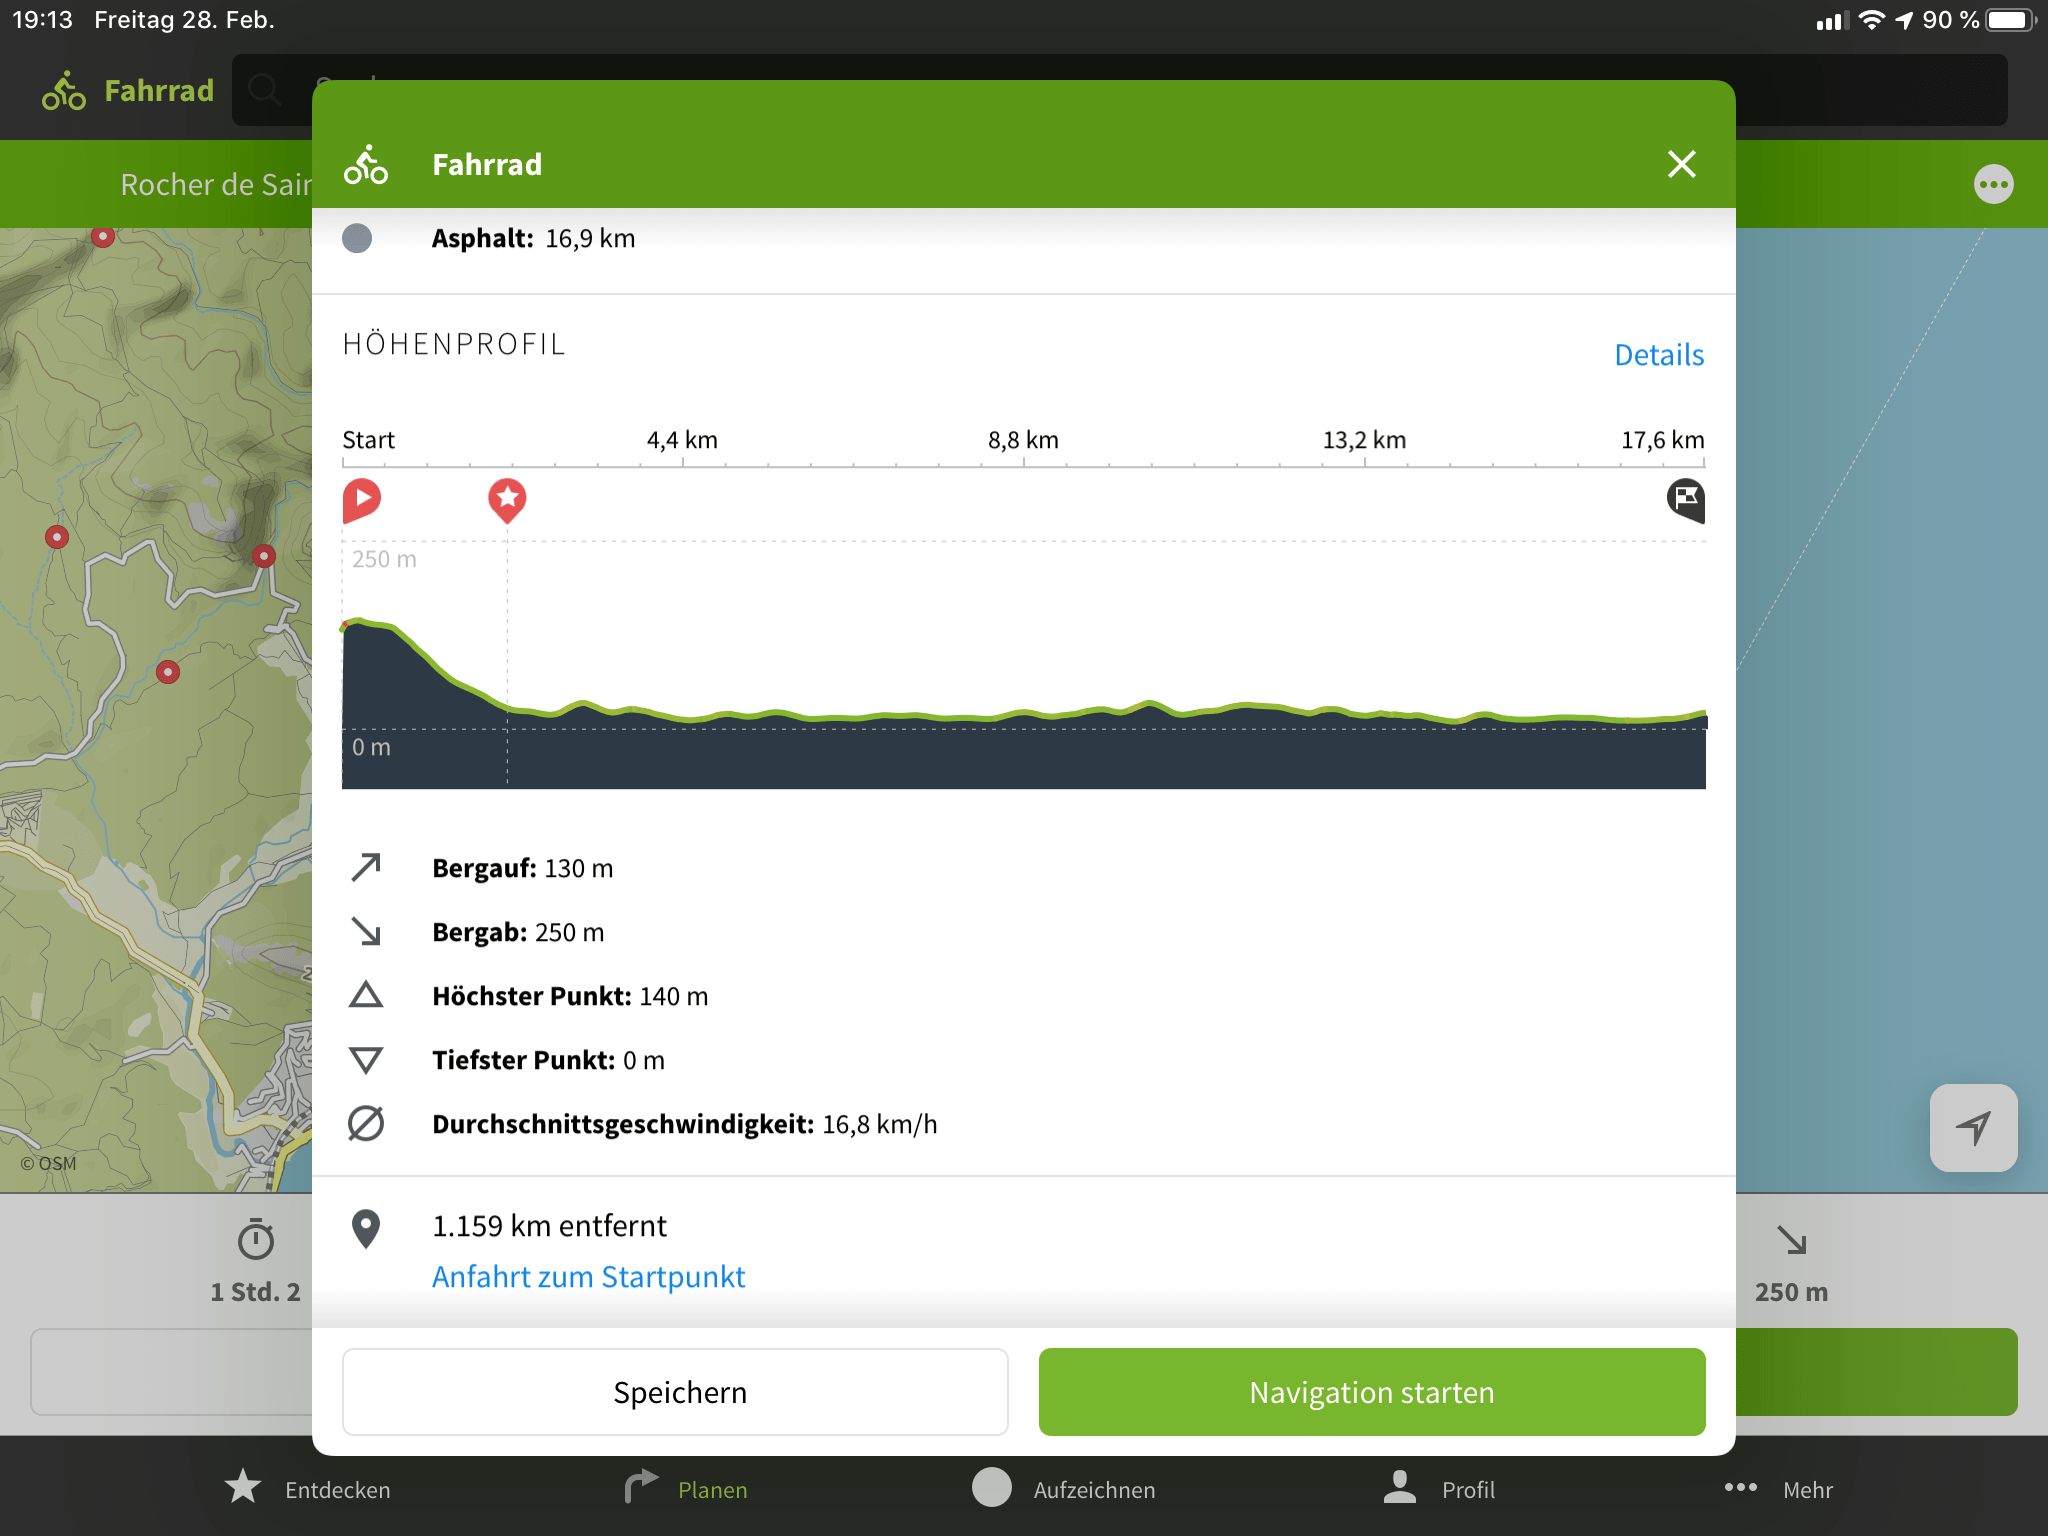This screenshot has width=2048, height=1536.
Task: Tap the battery indicator in status bar
Action: [x=2011, y=20]
